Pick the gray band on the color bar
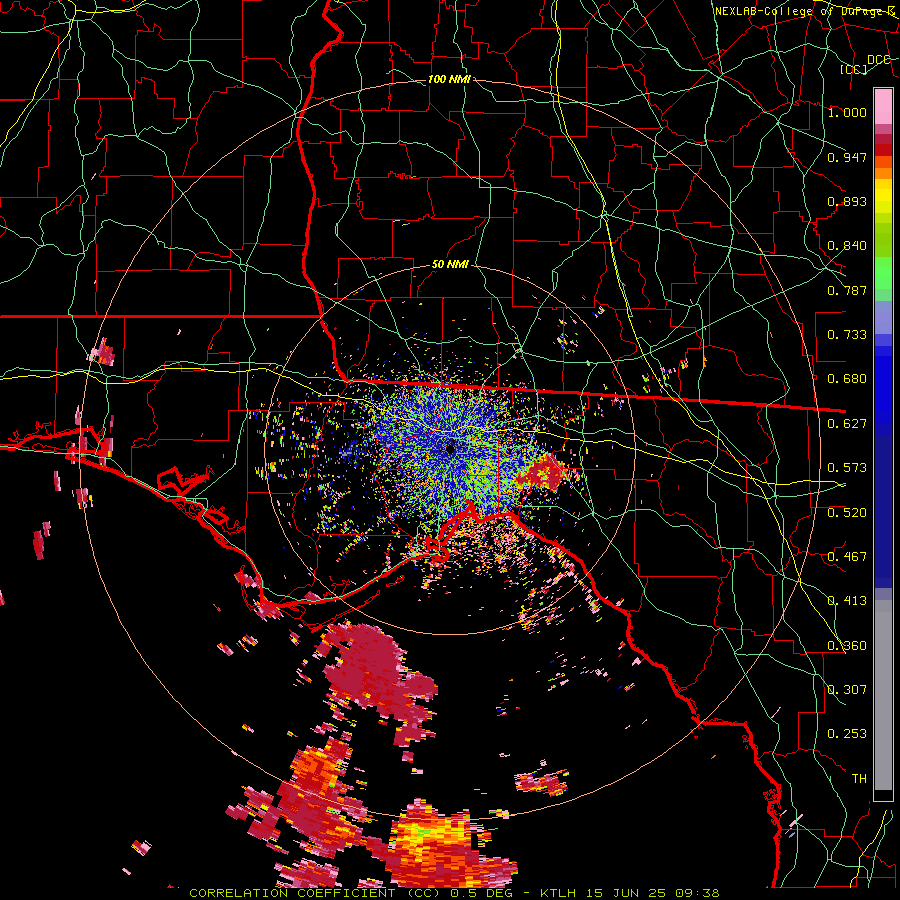Screen dimensions: 900x900 tap(883, 695)
